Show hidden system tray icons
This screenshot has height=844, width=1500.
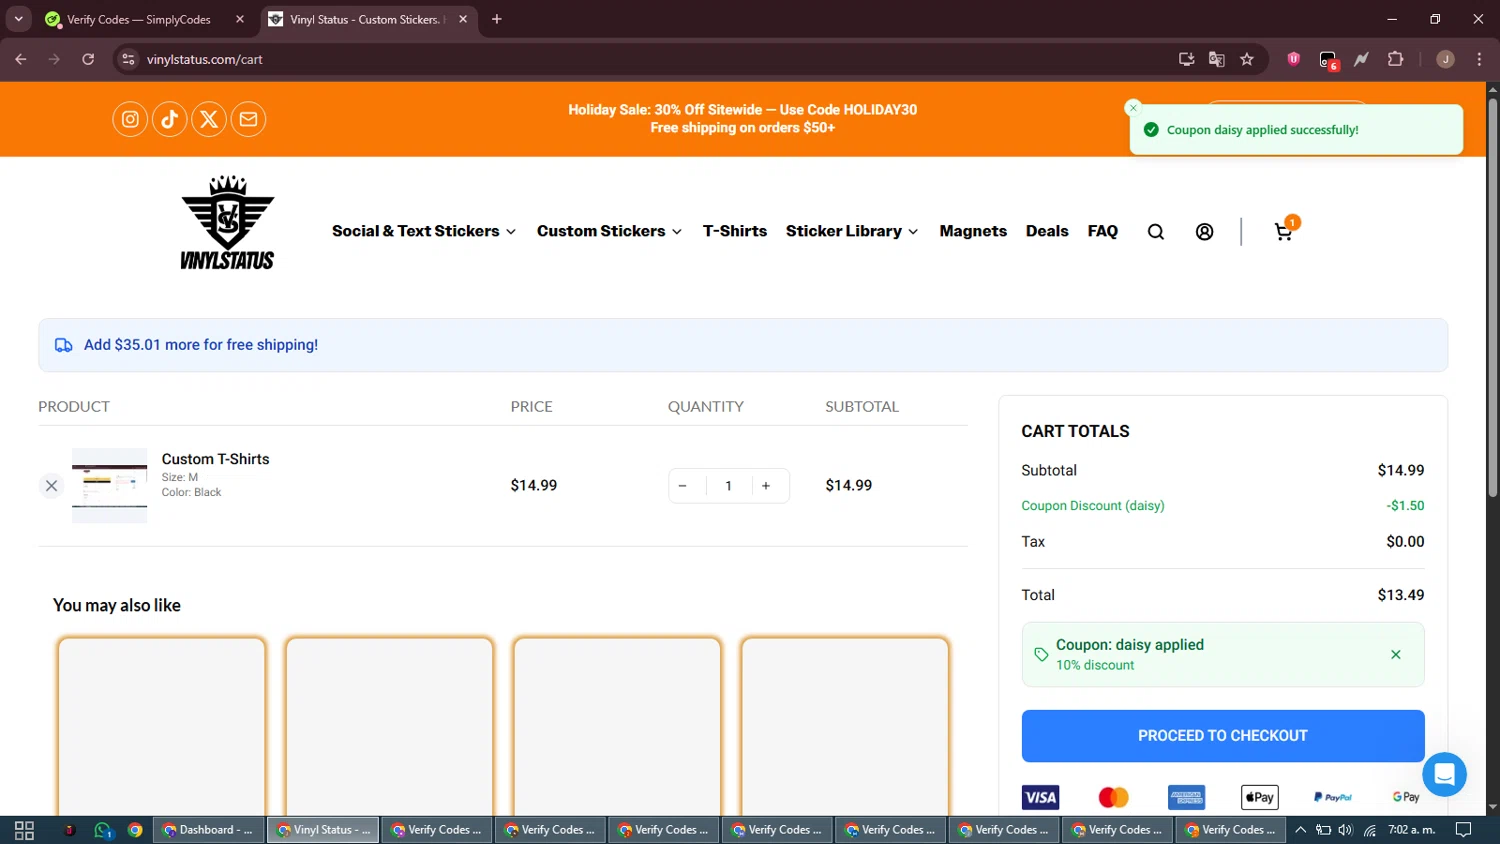pos(1300,830)
